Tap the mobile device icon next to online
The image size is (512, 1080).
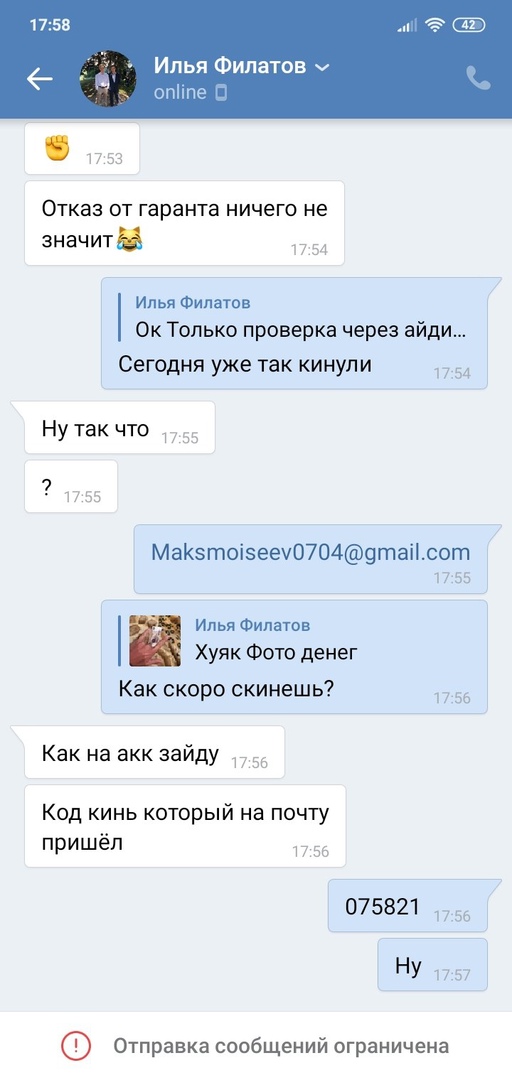(221, 92)
